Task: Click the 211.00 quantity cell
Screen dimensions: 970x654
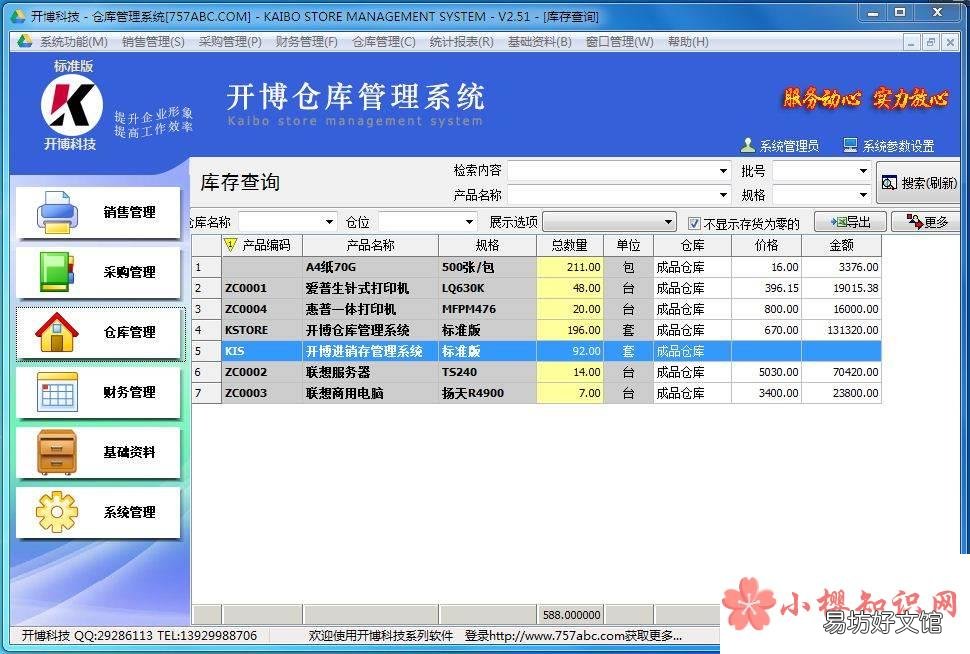Action: [x=570, y=267]
